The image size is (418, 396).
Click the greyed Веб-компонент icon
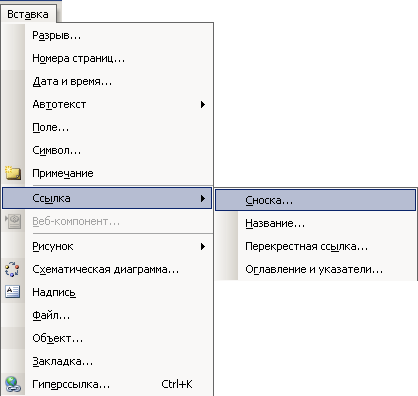click(13, 221)
